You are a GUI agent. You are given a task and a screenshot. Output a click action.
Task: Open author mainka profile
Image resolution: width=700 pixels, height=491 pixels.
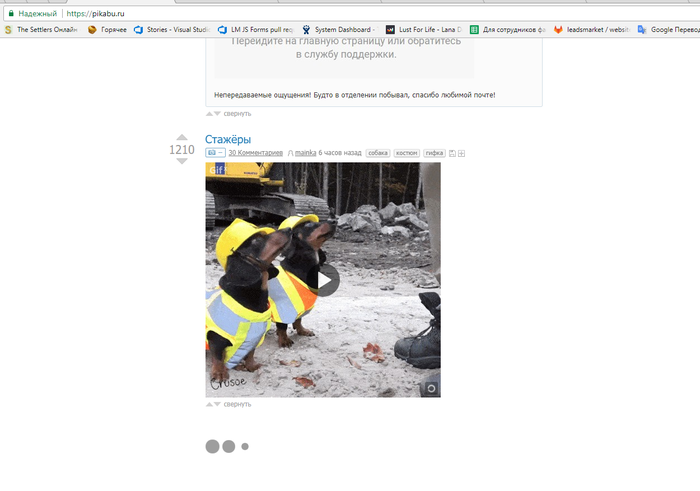tap(305, 153)
